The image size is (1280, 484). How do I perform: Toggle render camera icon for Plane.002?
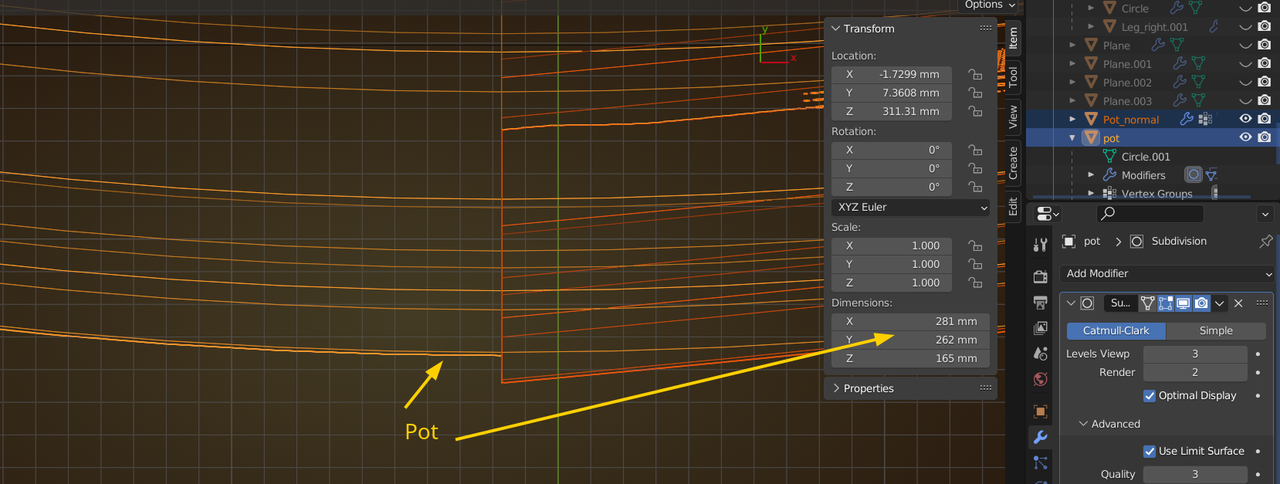click(x=1265, y=82)
